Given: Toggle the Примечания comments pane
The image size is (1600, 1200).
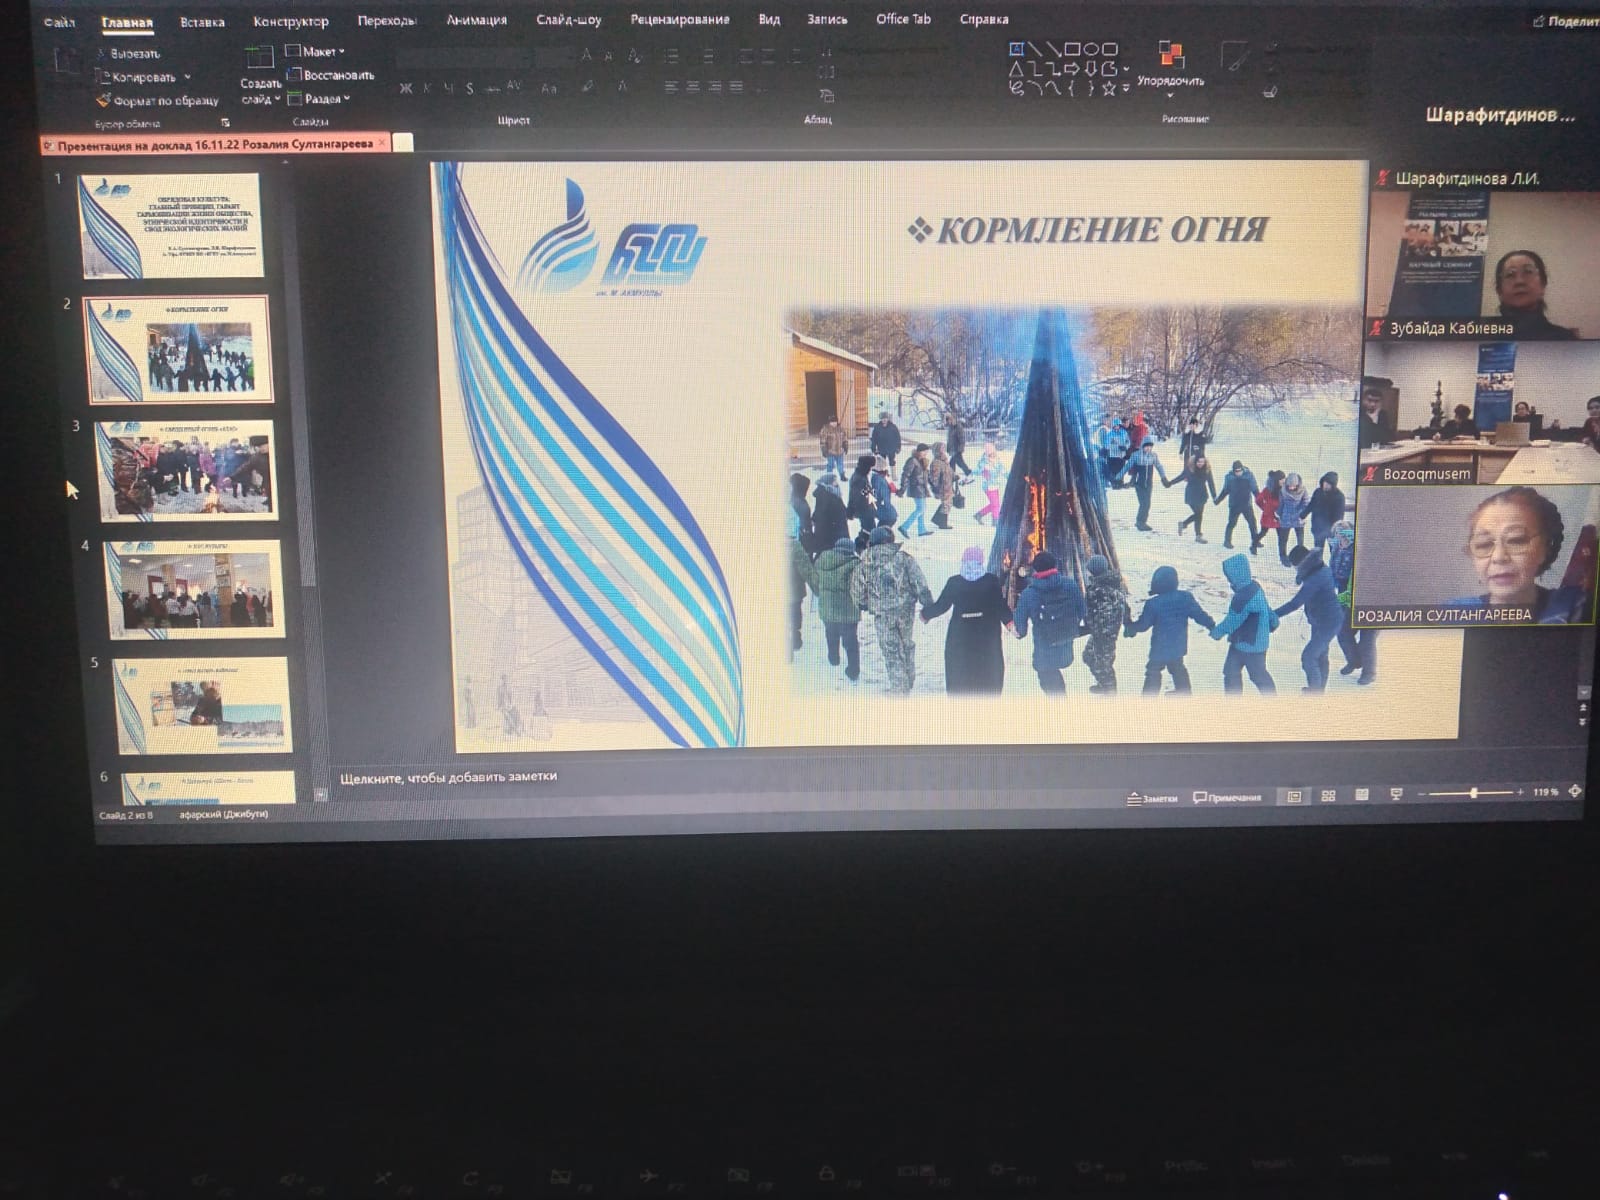Looking at the screenshot, I should pyautogui.click(x=1227, y=798).
